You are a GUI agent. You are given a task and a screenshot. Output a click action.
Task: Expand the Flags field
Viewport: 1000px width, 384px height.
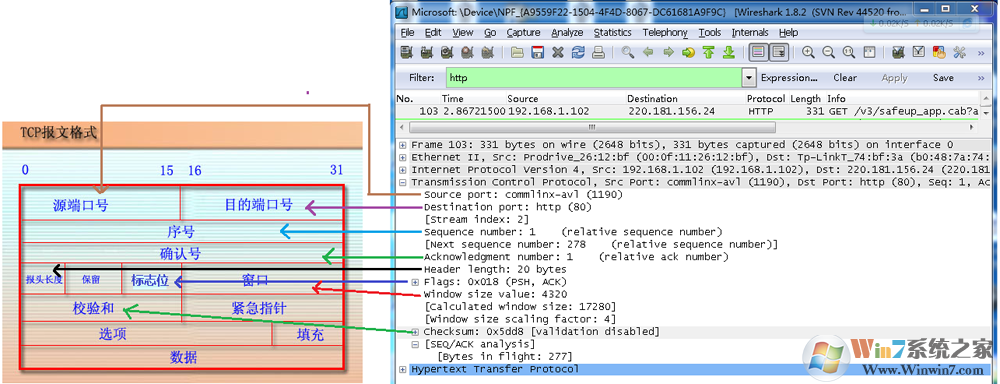415,282
